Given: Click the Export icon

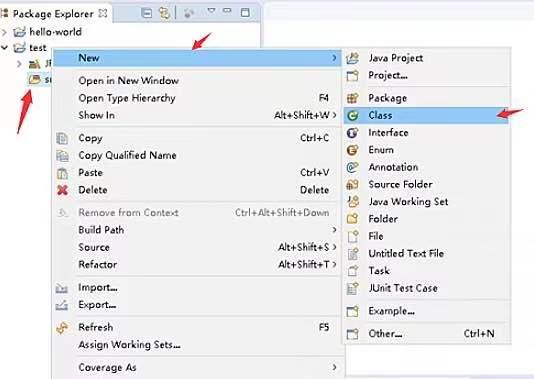Looking at the screenshot, I should click(62, 305).
